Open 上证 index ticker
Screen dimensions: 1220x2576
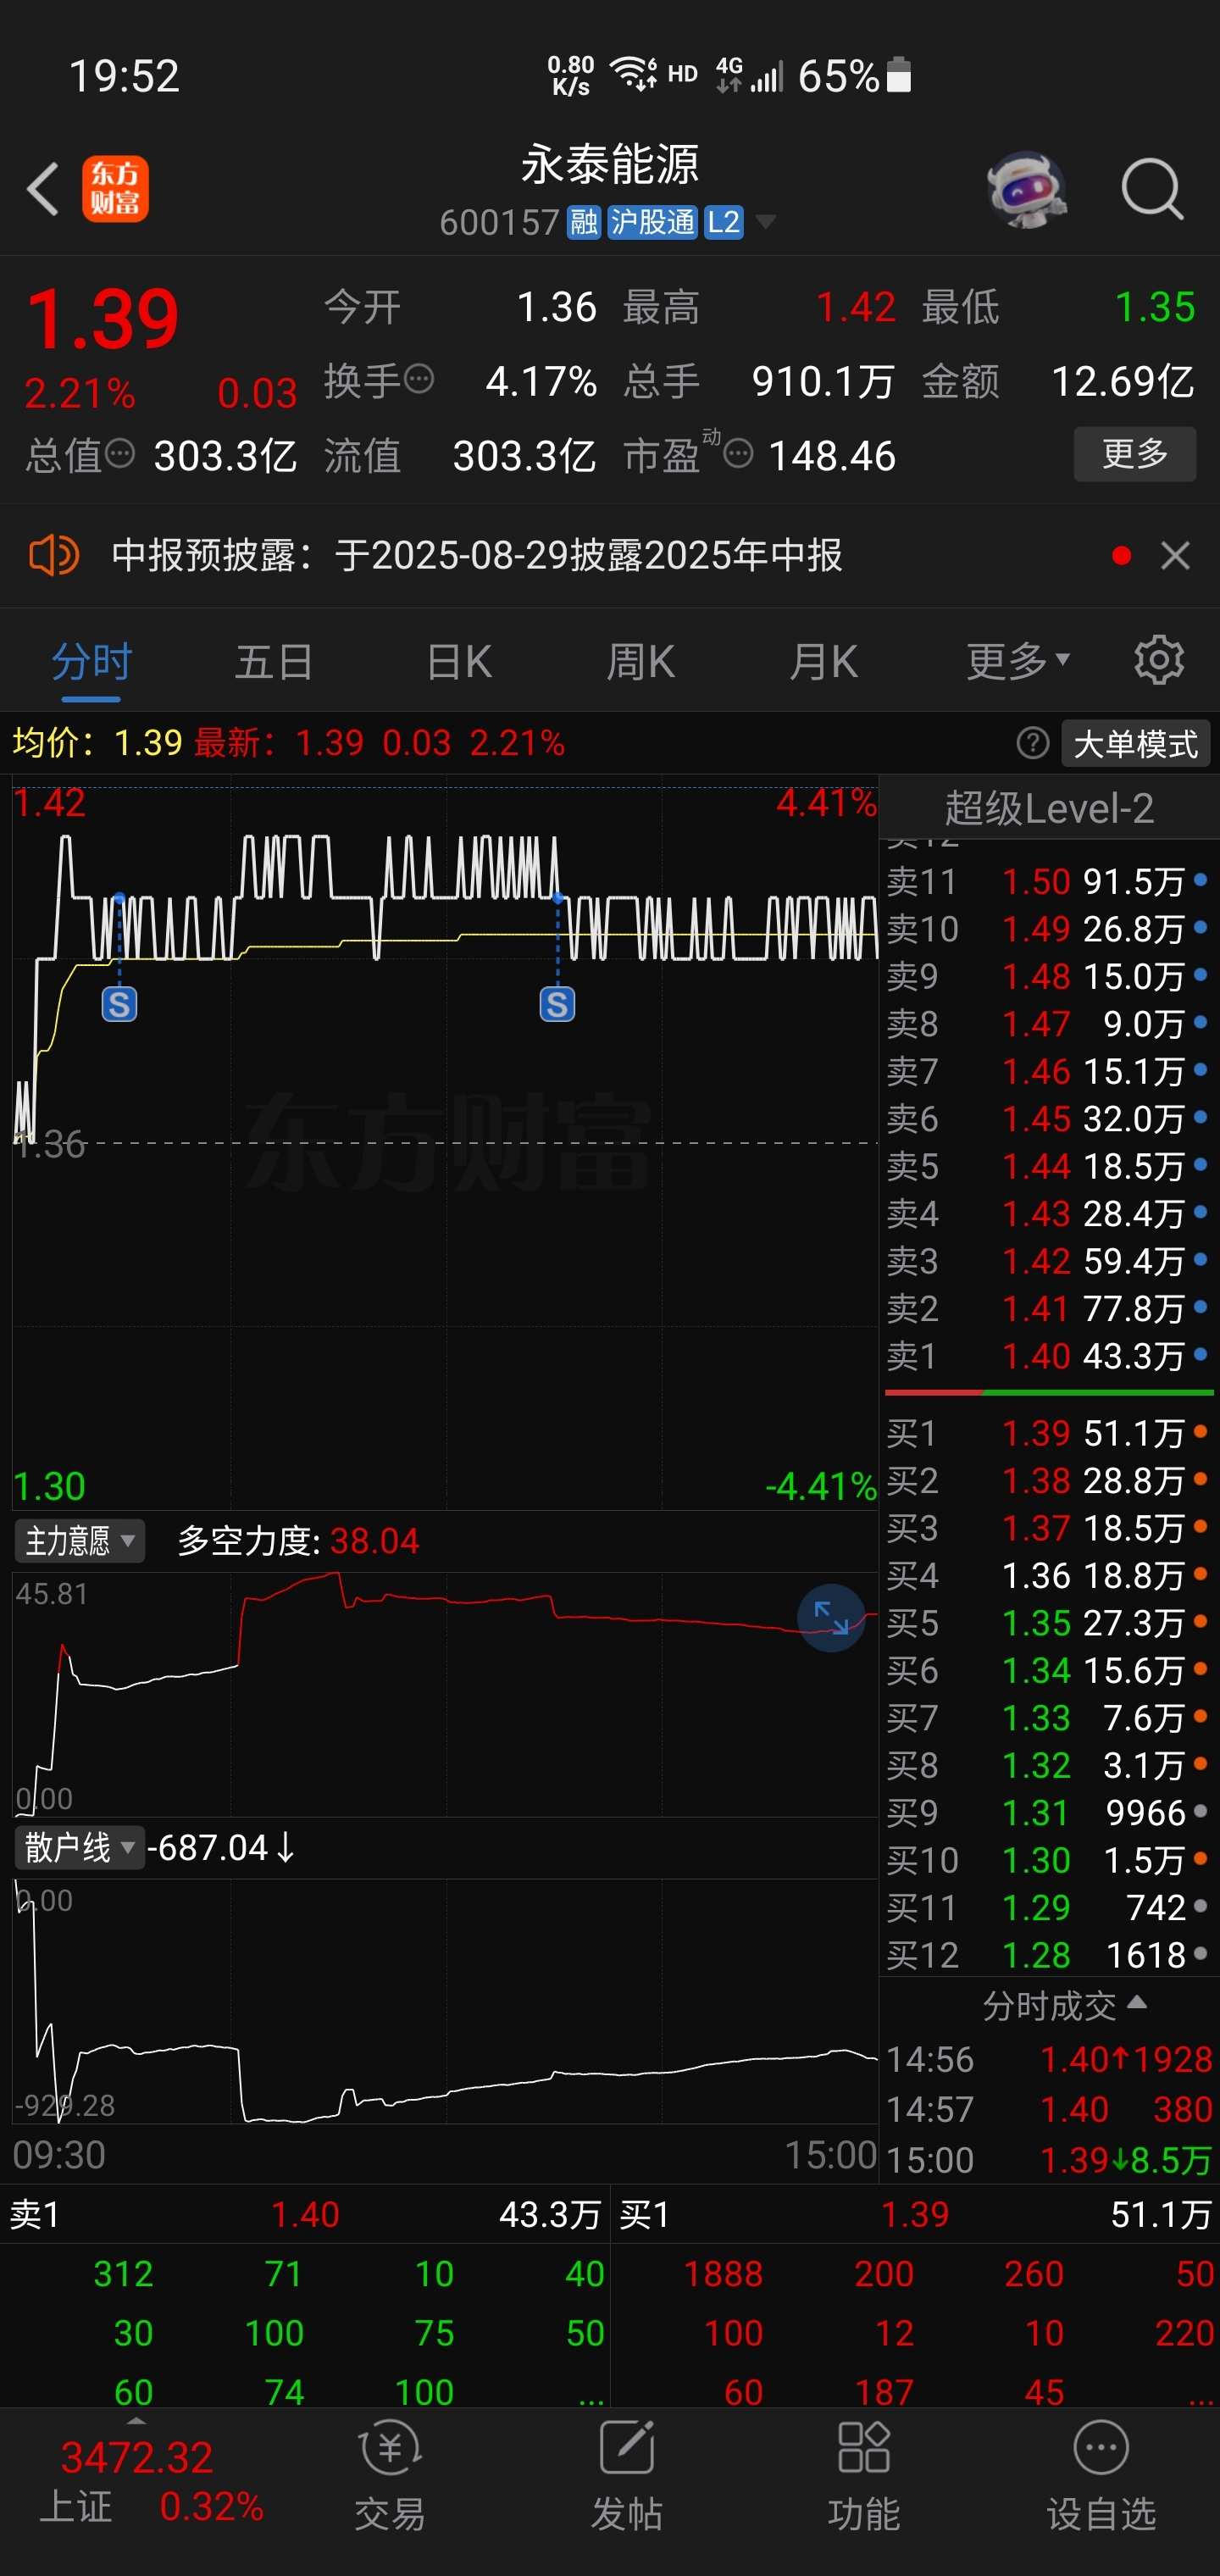[150, 2481]
